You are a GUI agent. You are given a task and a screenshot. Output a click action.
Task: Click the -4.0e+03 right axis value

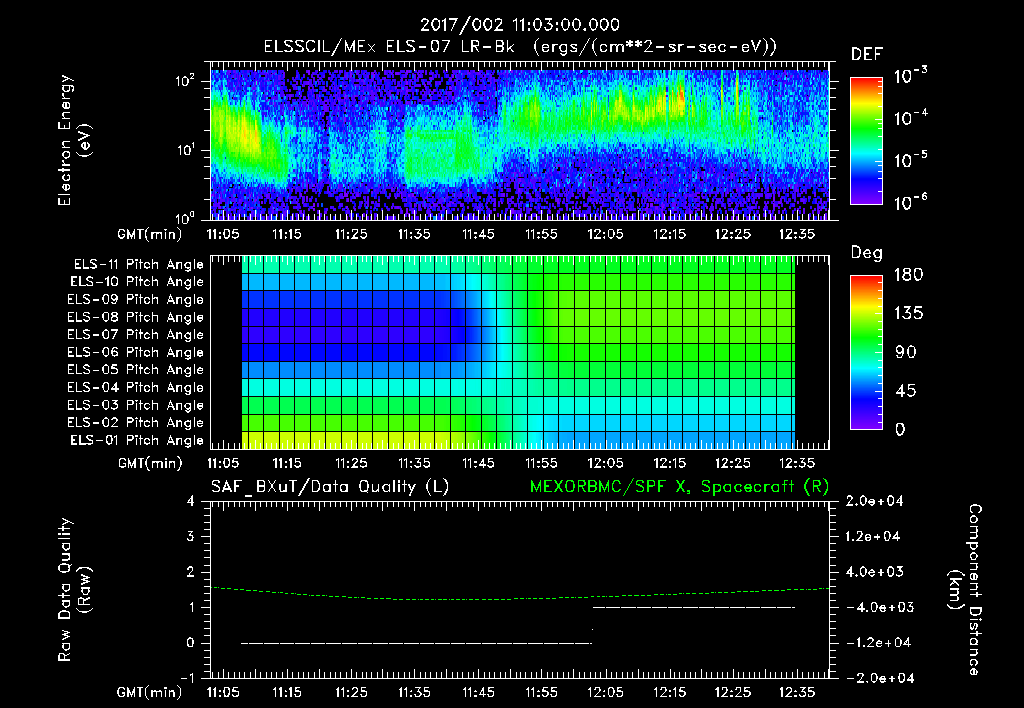click(x=880, y=607)
